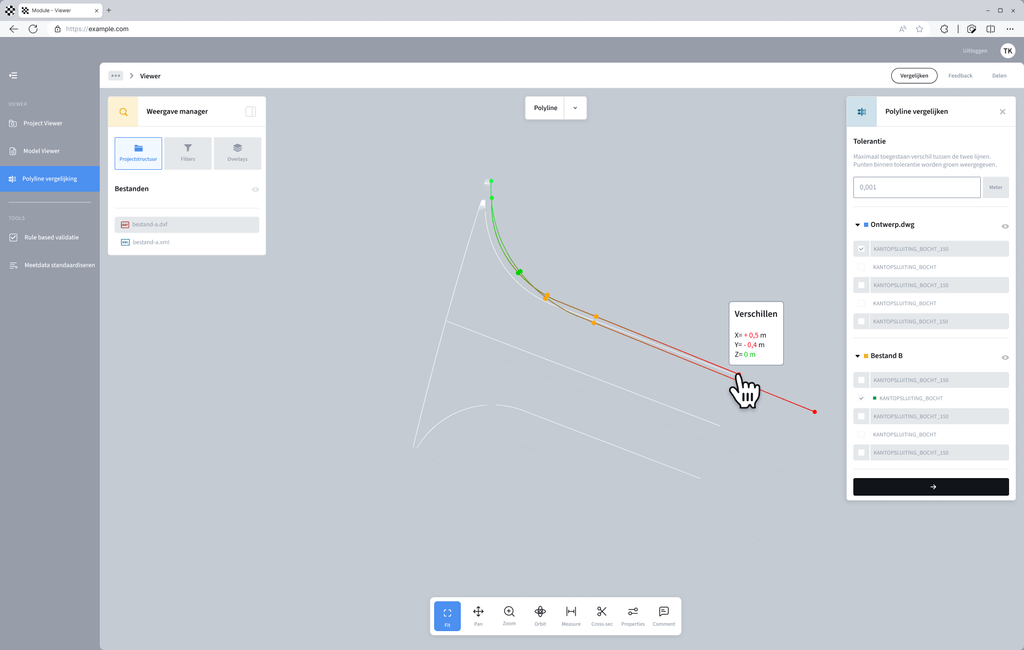Open the Polyline dropdown arrow

click(575, 108)
